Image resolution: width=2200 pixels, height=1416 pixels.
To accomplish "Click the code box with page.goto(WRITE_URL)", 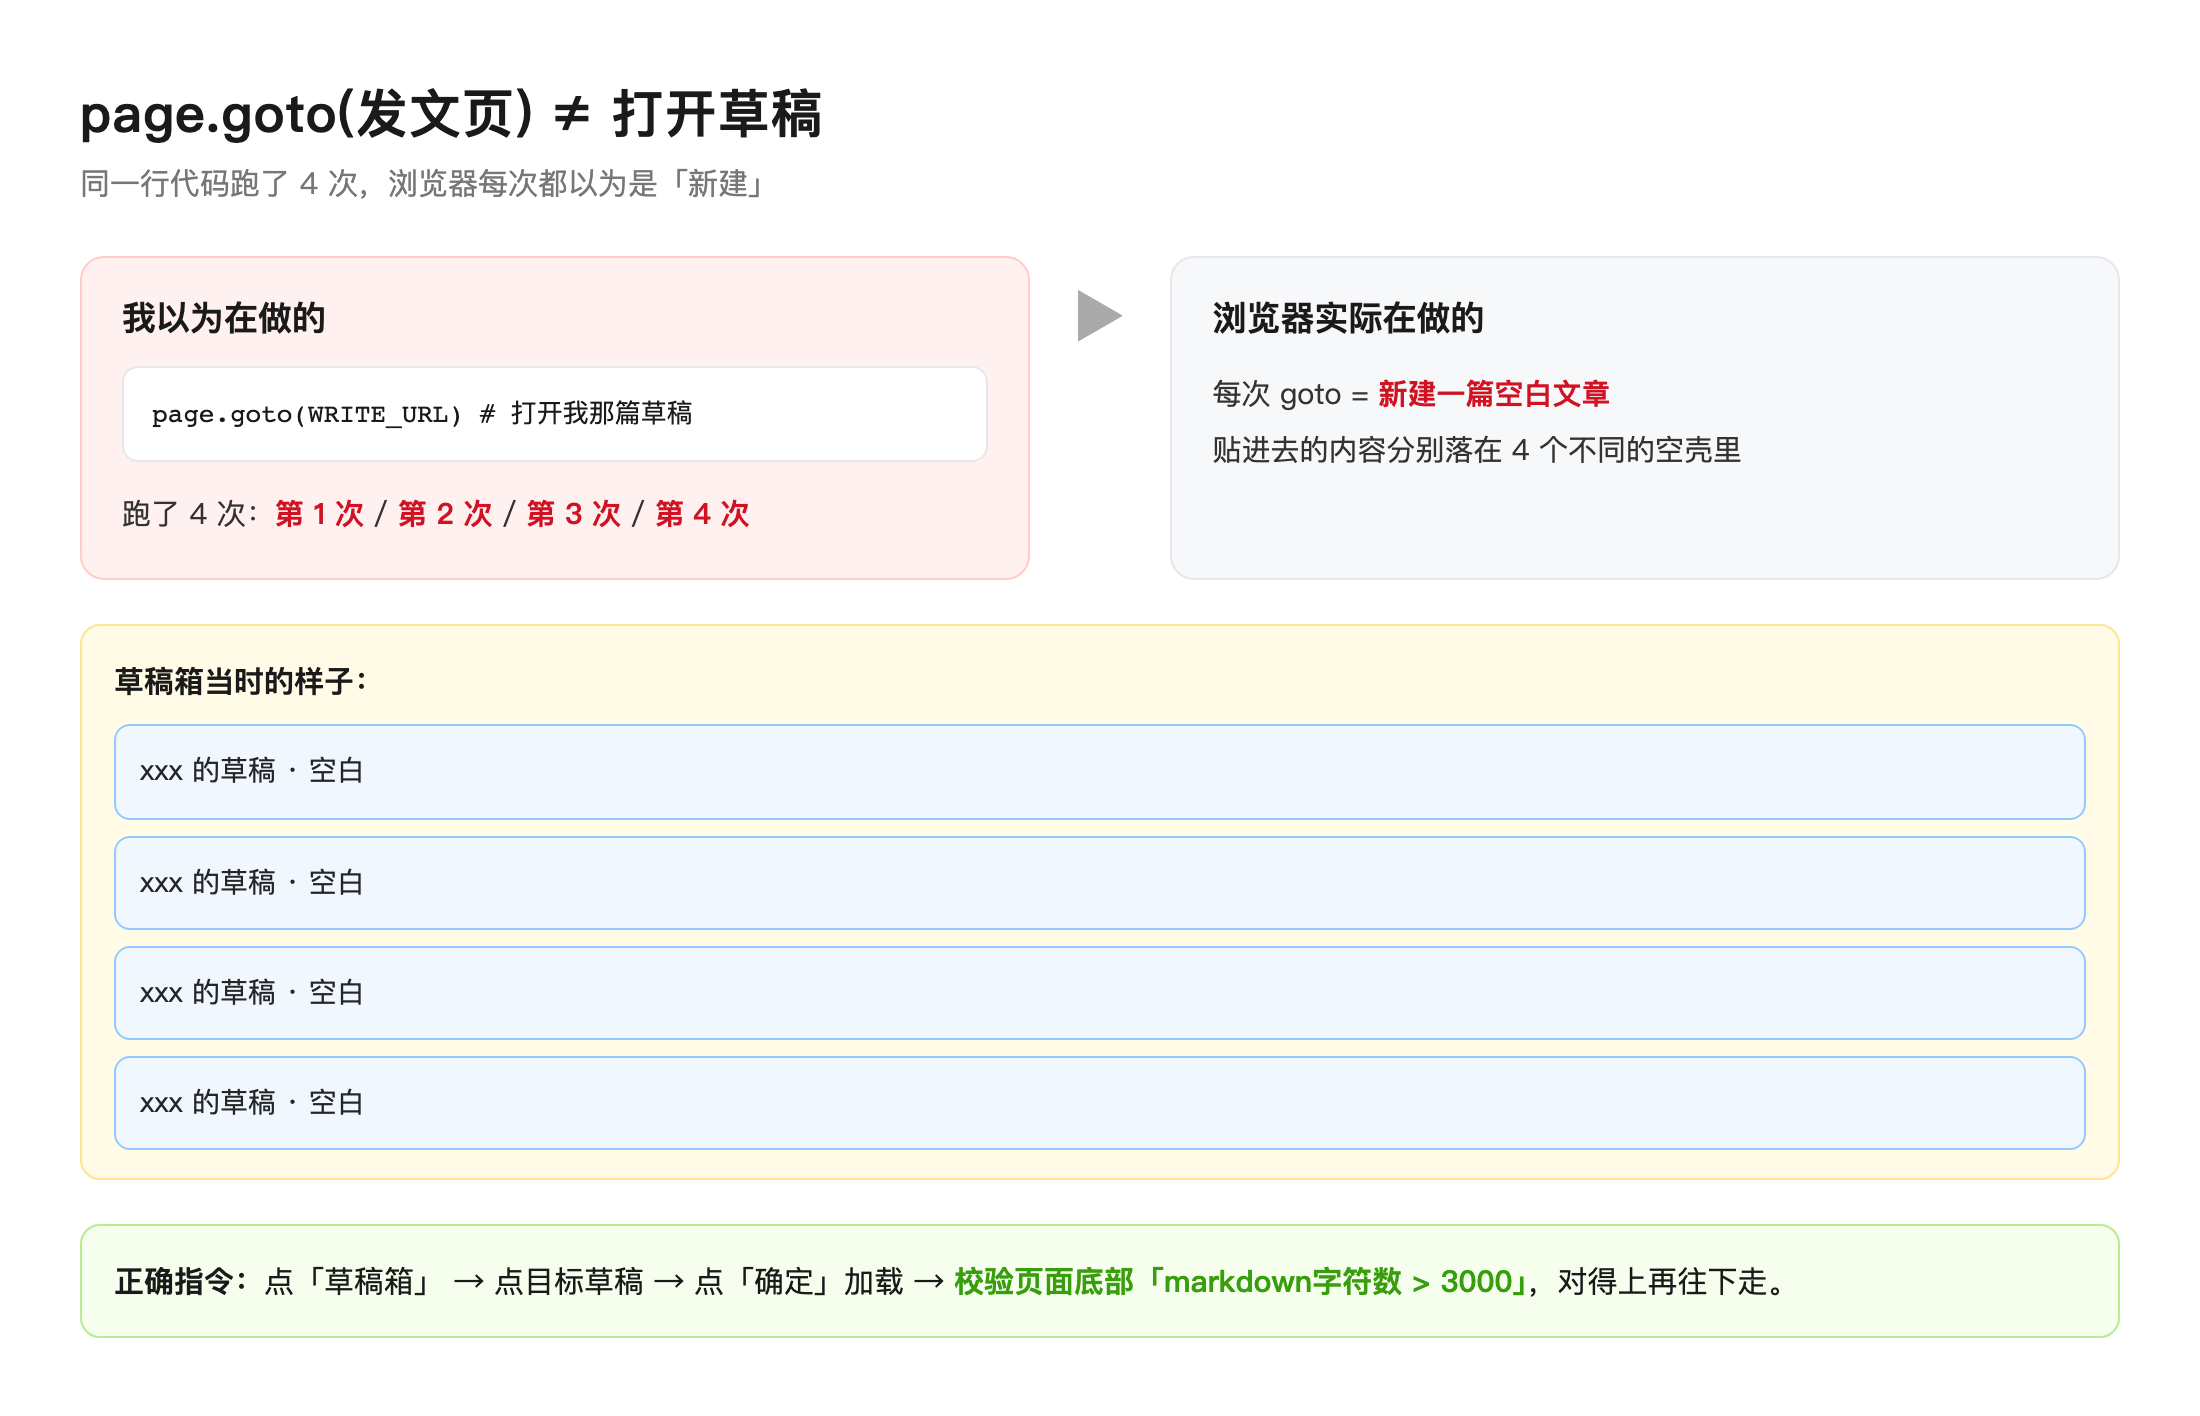I will (x=555, y=414).
